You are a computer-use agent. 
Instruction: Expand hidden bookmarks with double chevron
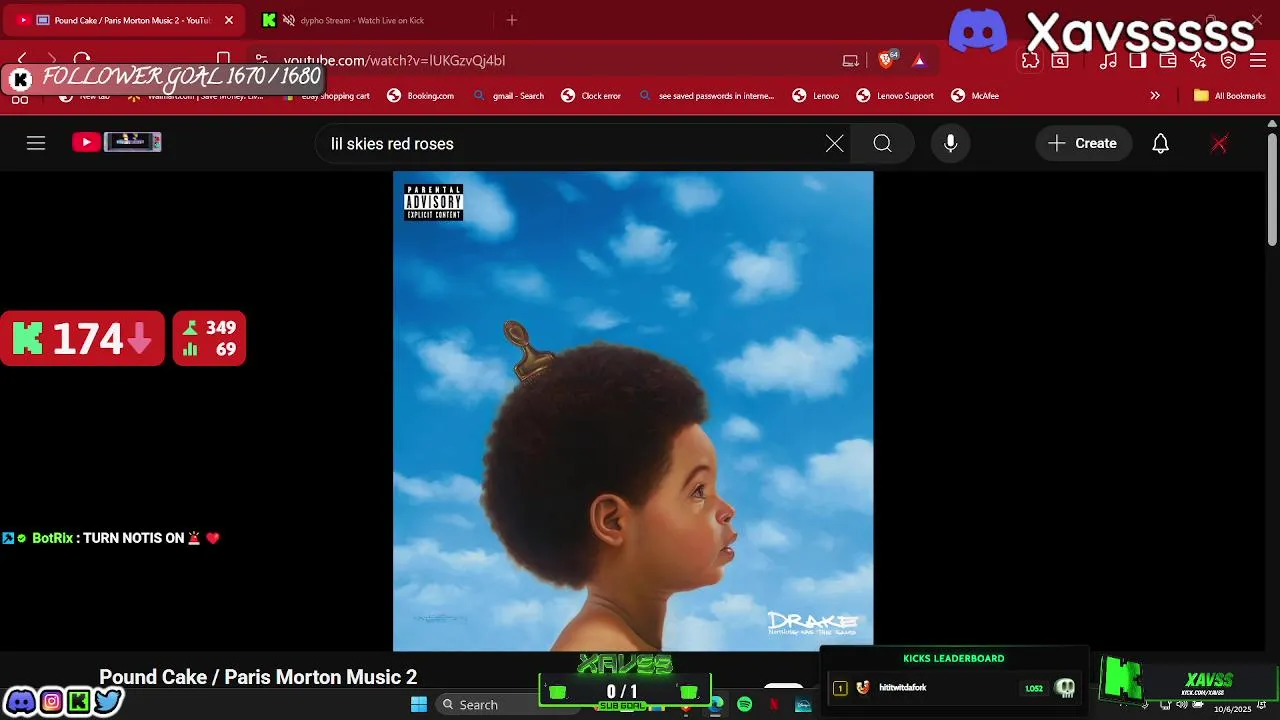coord(1155,96)
